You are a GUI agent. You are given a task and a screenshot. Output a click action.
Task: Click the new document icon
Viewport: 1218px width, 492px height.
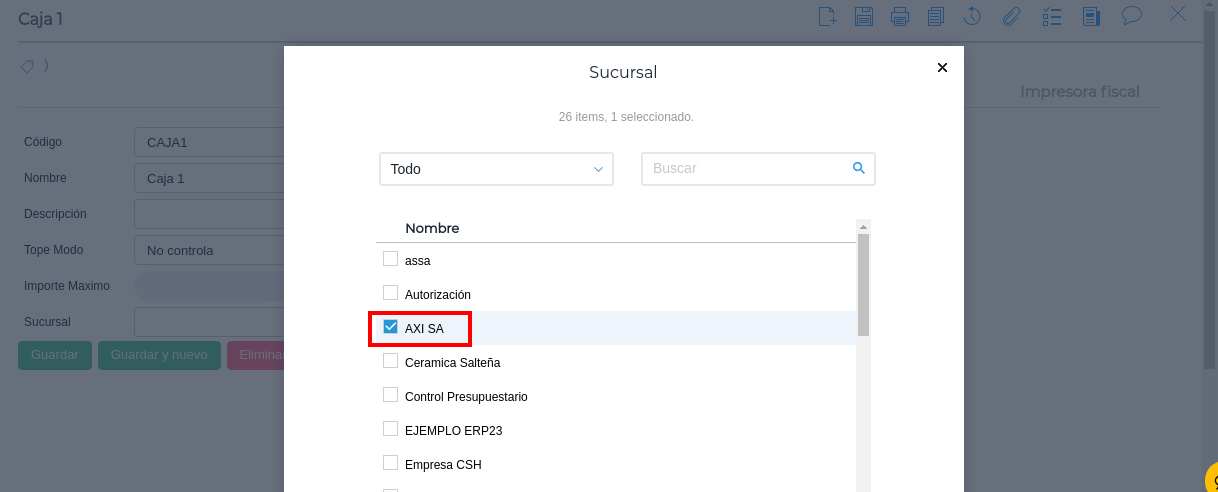[827, 16]
